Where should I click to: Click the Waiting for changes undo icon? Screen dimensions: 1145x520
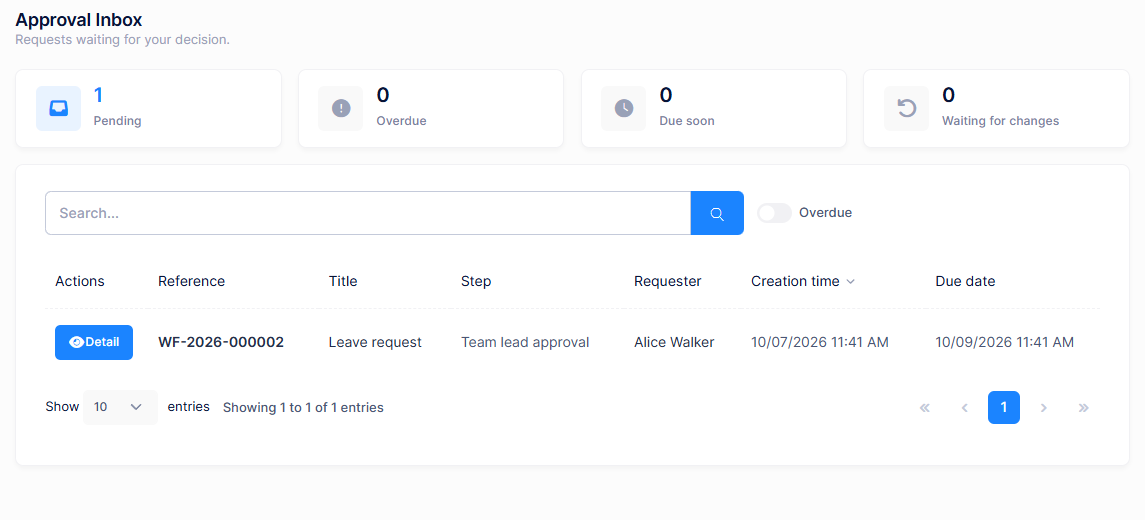pyautogui.click(x=906, y=108)
